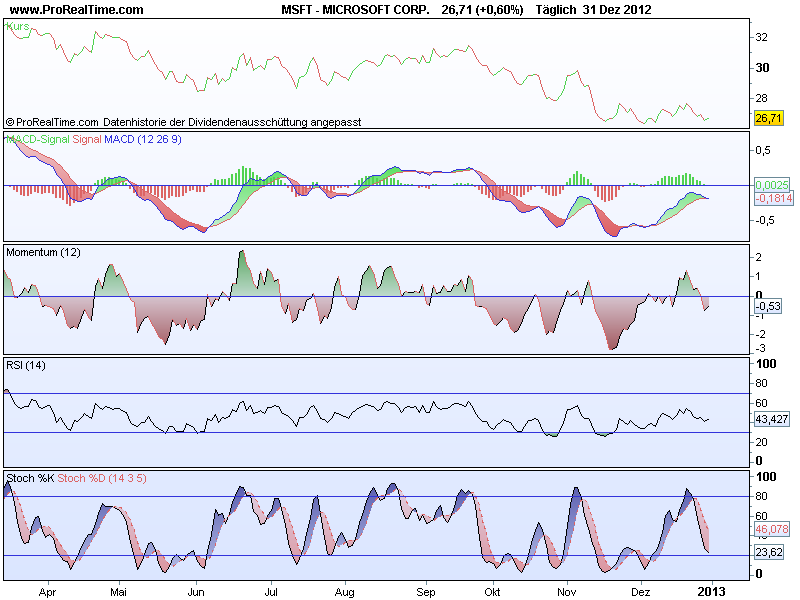Click the 28 price axis label
This screenshot has width=800, height=600.
[x=762, y=98]
